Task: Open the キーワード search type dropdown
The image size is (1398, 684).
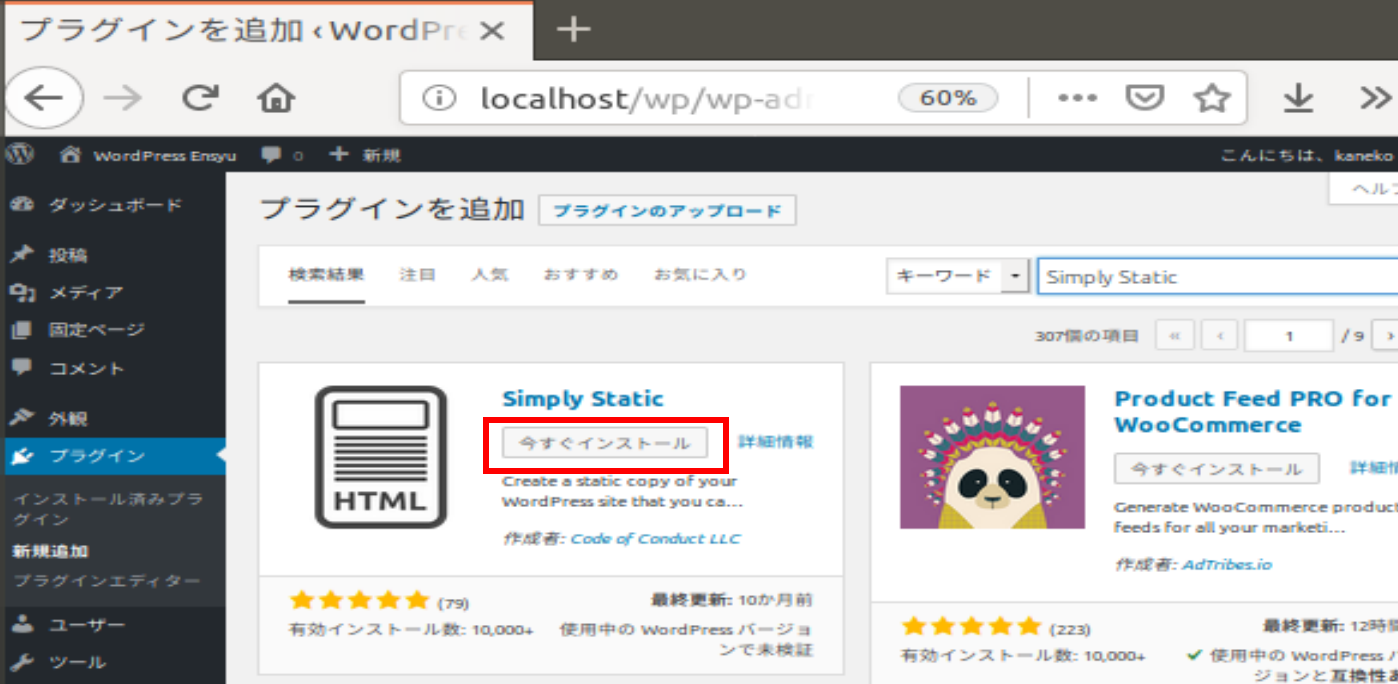Action: click(958, 277)
